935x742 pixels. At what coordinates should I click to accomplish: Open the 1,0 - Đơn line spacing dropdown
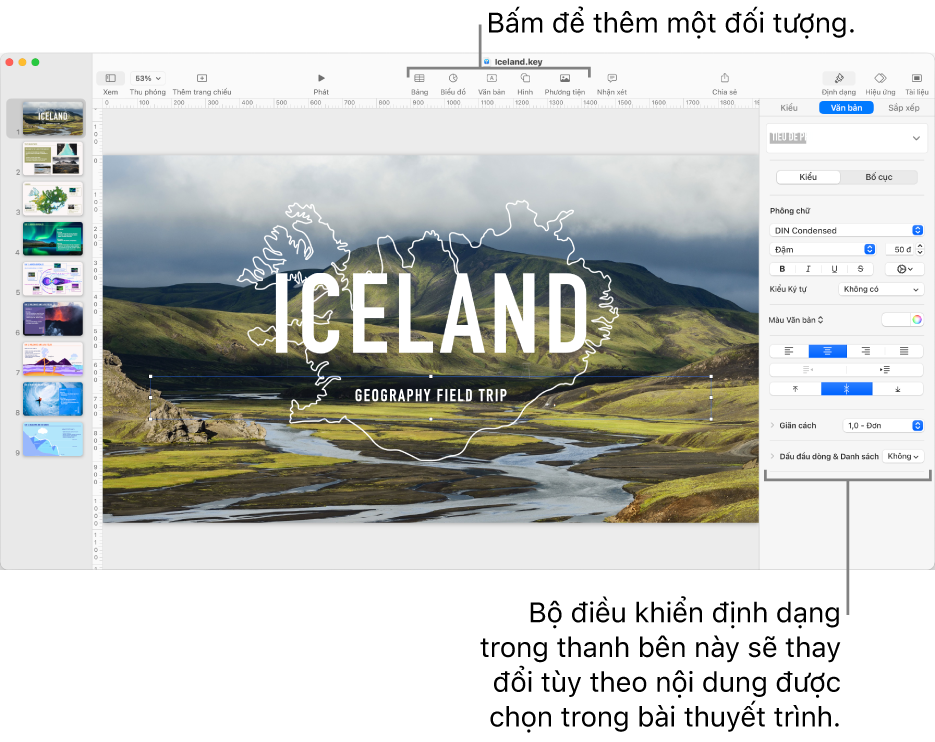(x=883, y=425)
